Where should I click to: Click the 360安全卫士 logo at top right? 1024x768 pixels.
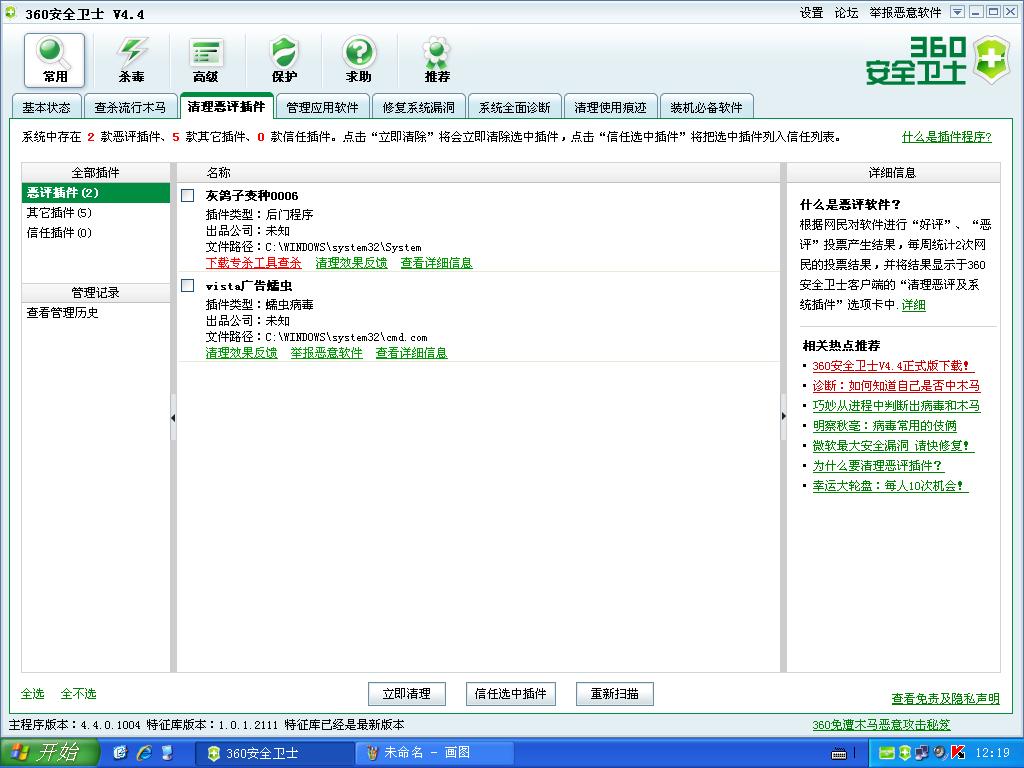938,60
